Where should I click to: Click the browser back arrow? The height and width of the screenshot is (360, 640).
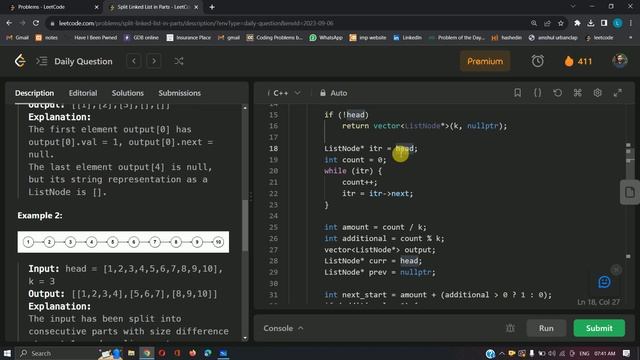pyautogui.click(x=9, y=23)
